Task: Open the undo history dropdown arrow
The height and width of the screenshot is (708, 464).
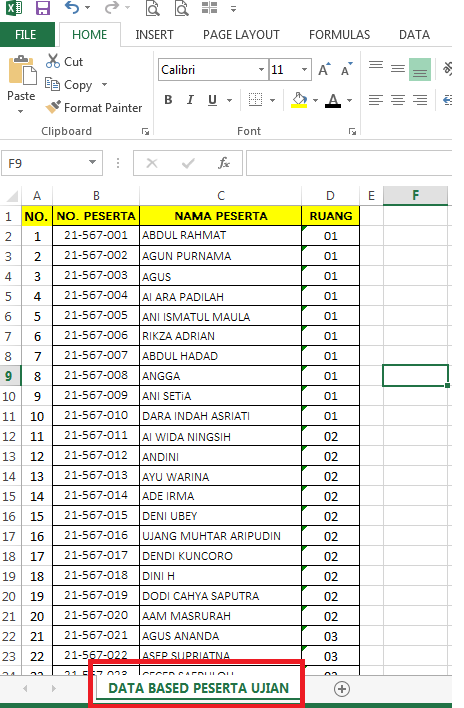Action: [88, 8]
